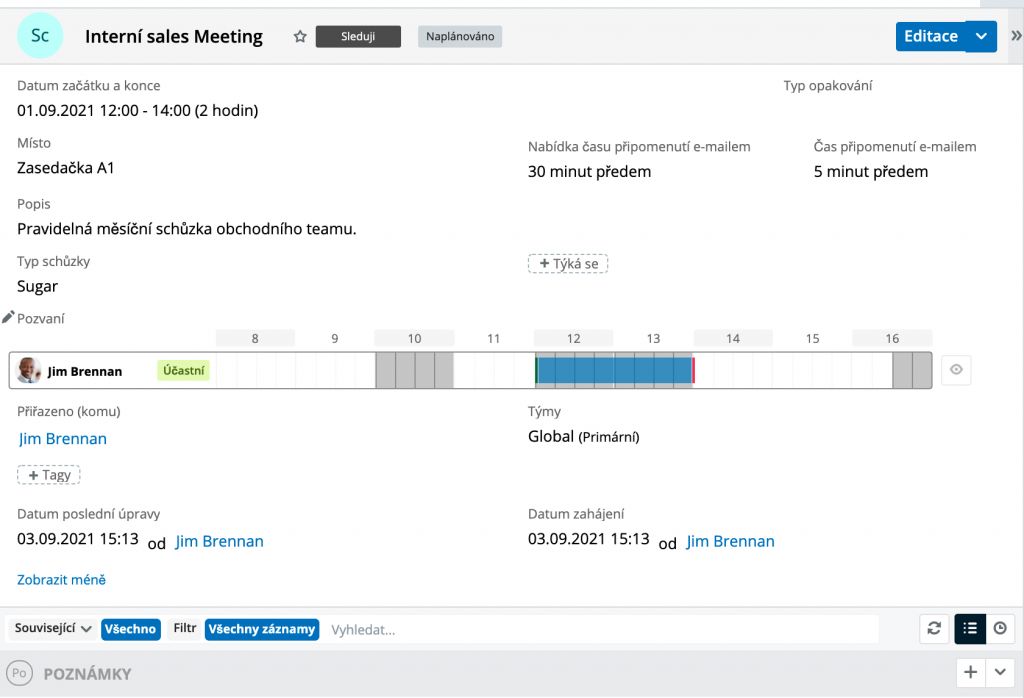Click the Vyhledat search field
The width and height of the screenshot is (1024, 698).
click(600, 629)
